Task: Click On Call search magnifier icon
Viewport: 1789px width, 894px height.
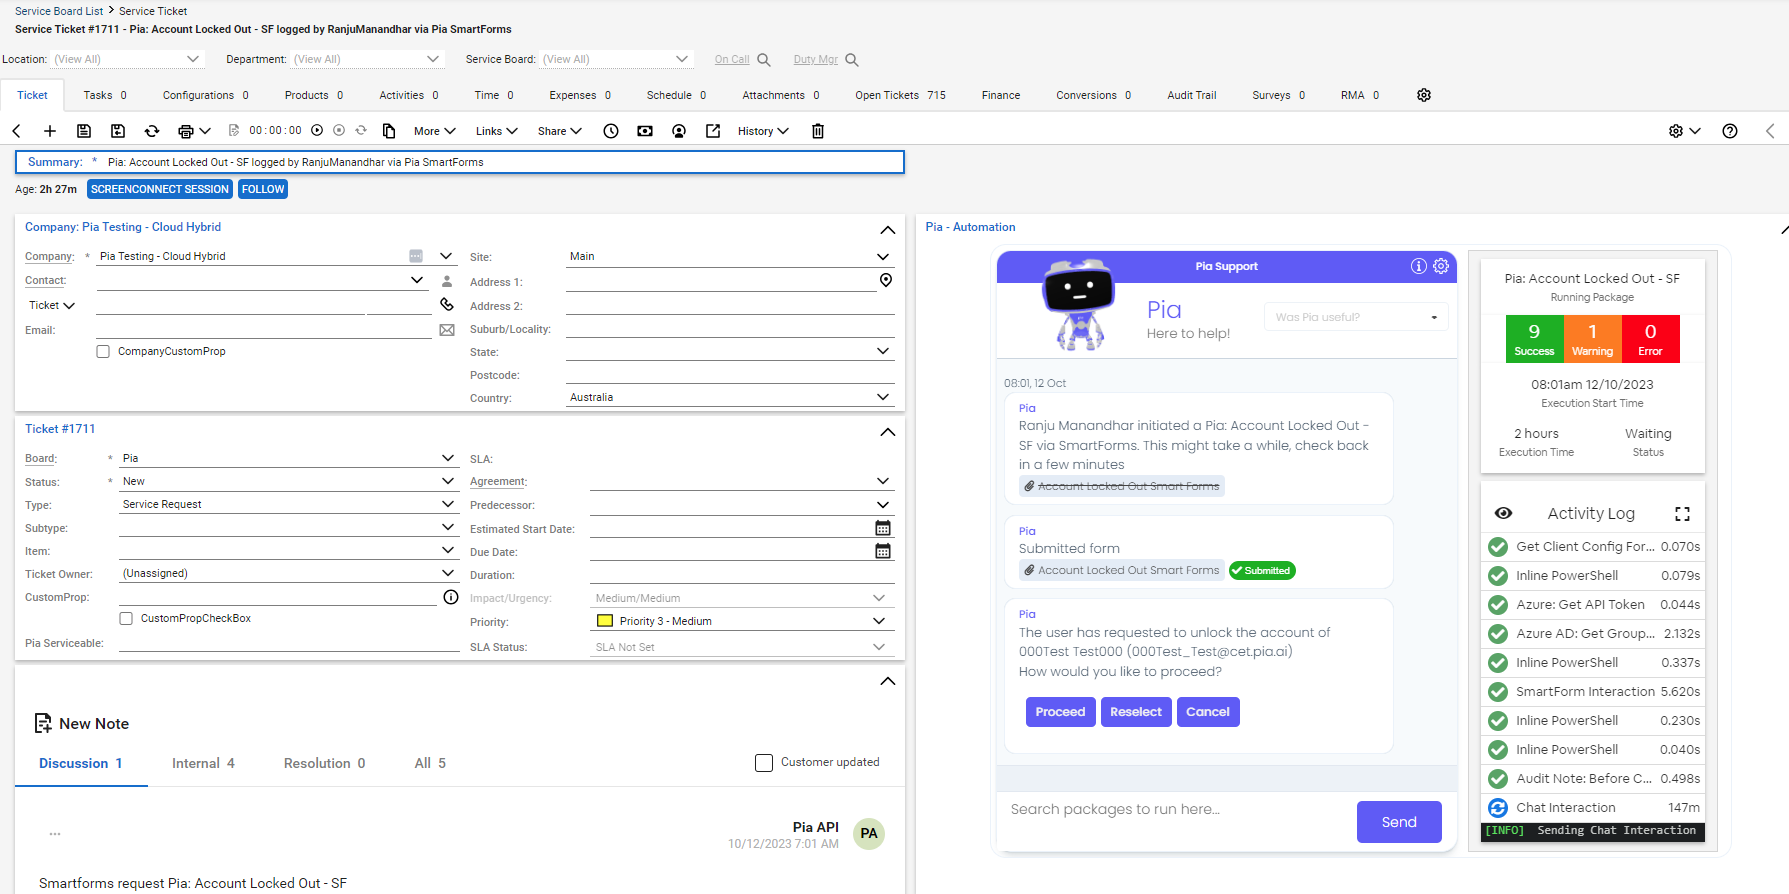Action: pyautogui.click(x=764, y=60)
